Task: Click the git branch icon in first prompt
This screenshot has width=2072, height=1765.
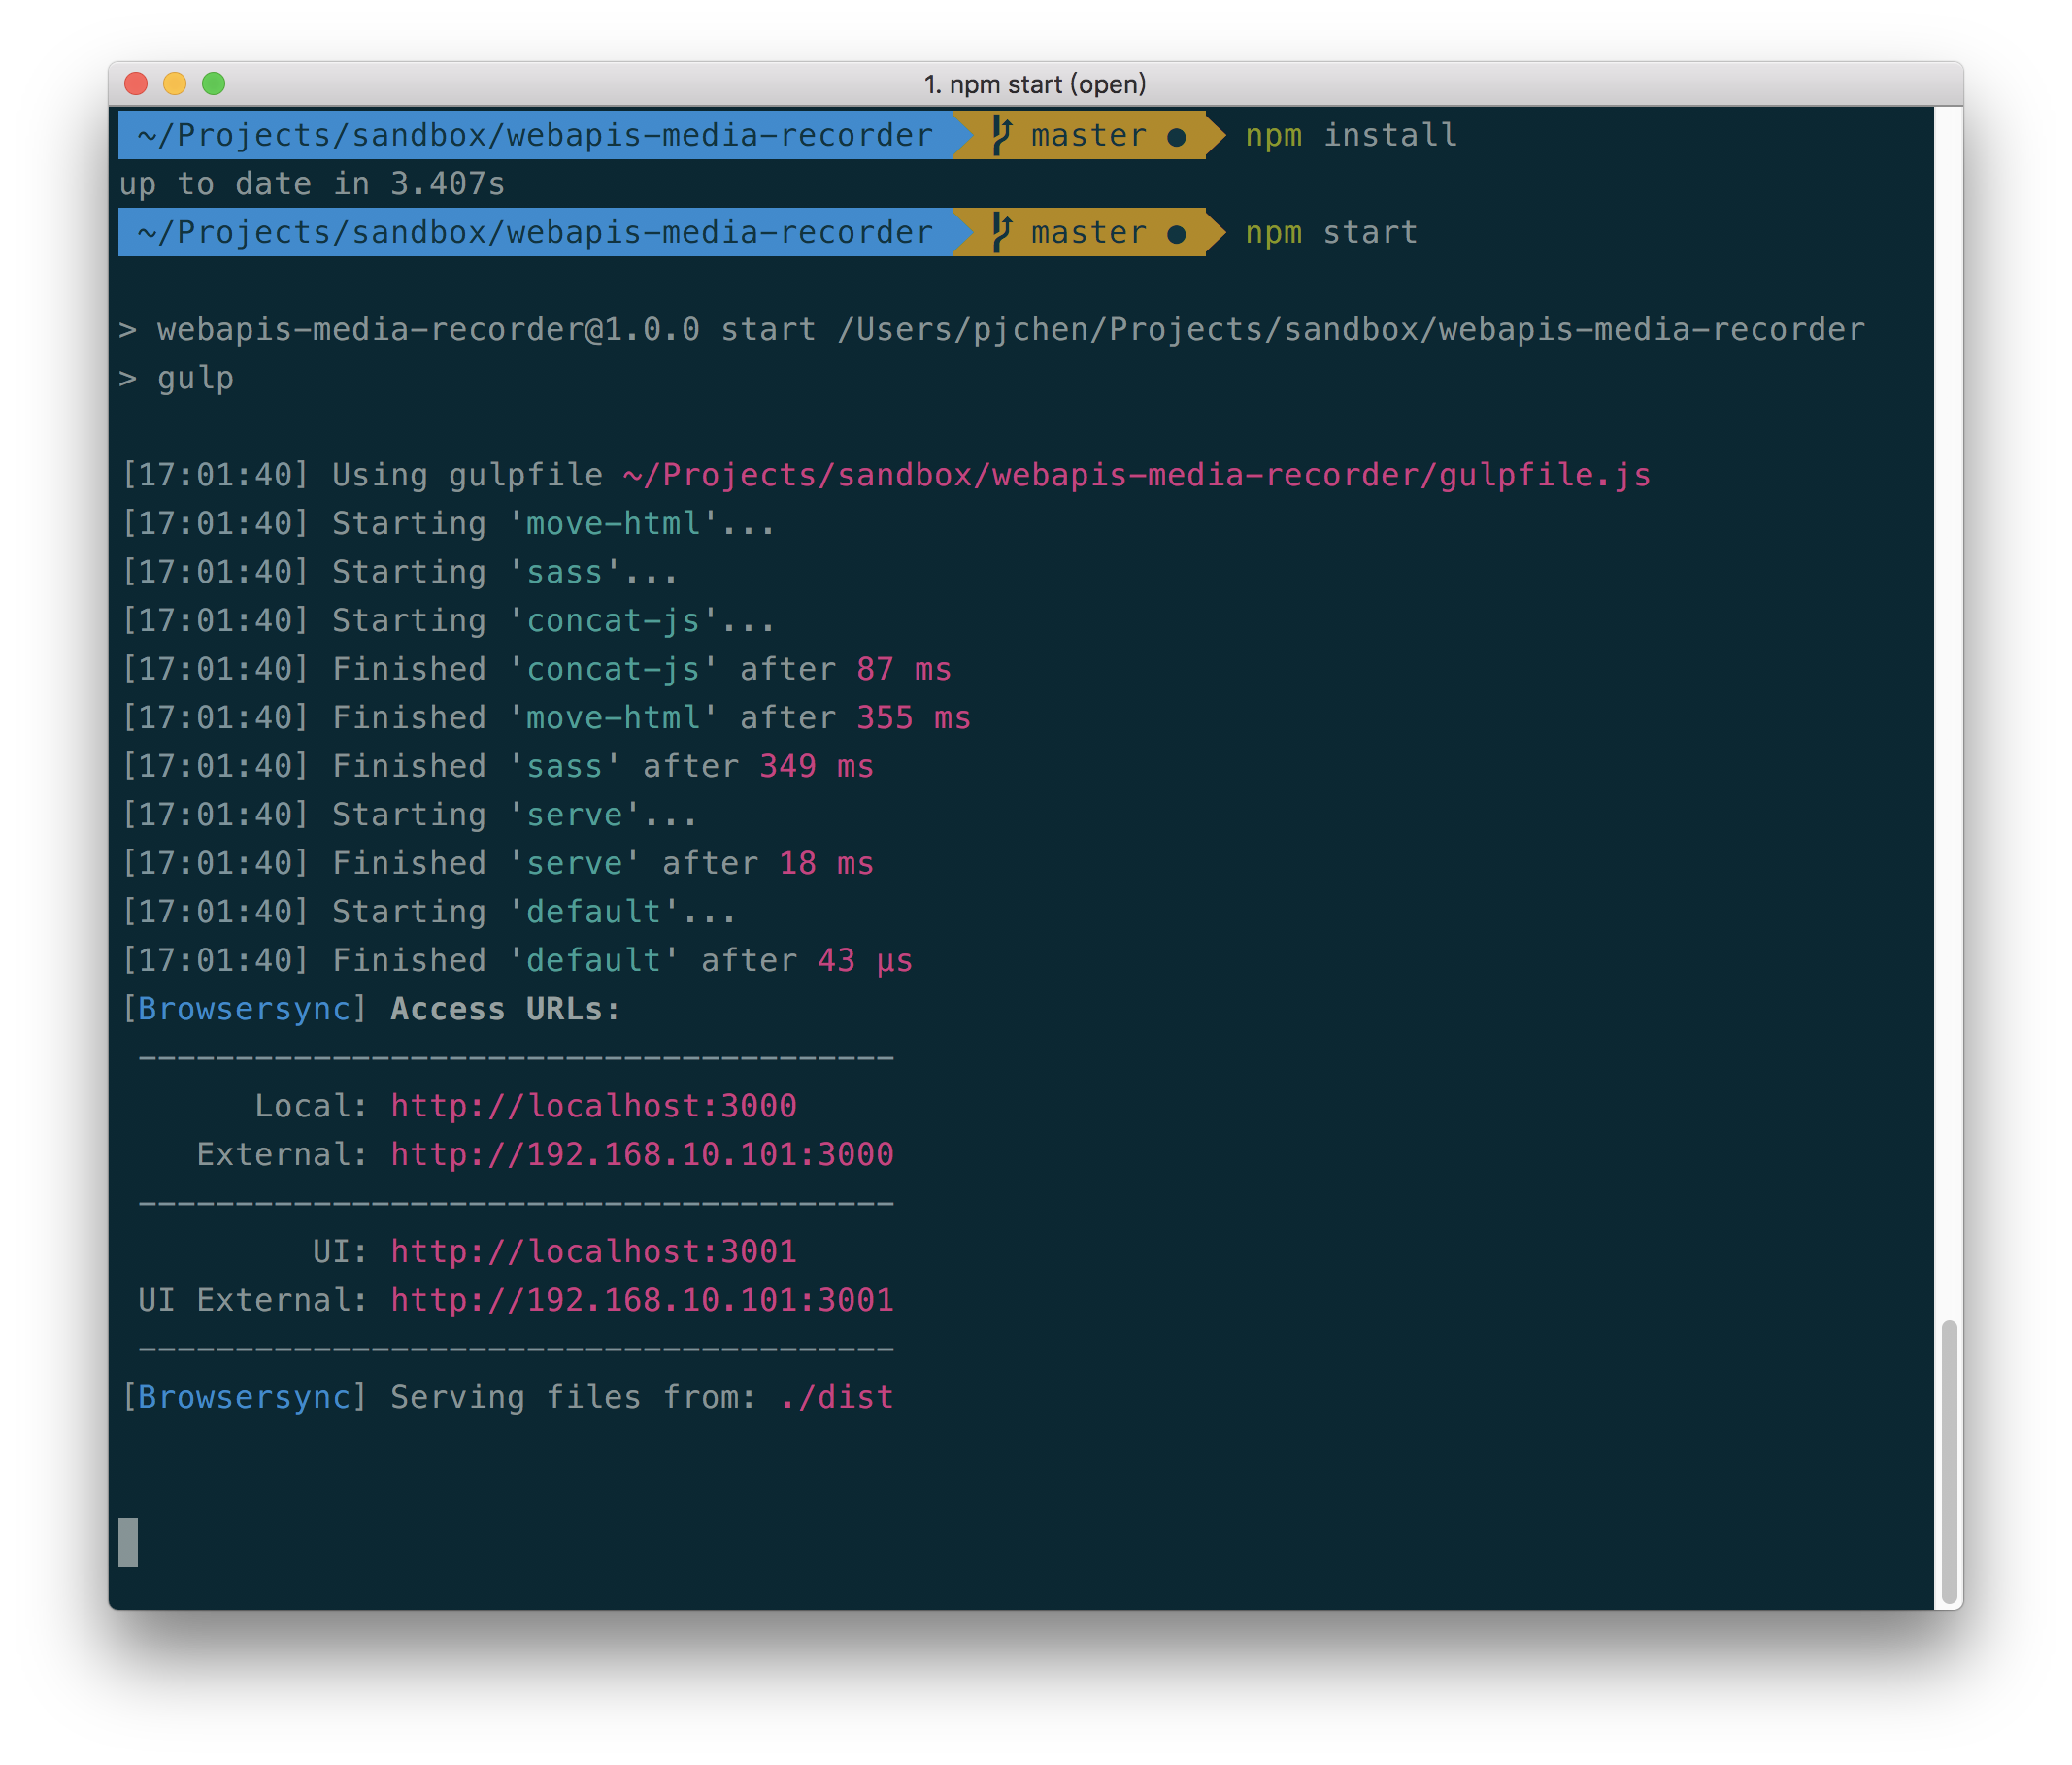Action: coord(1002,135)
